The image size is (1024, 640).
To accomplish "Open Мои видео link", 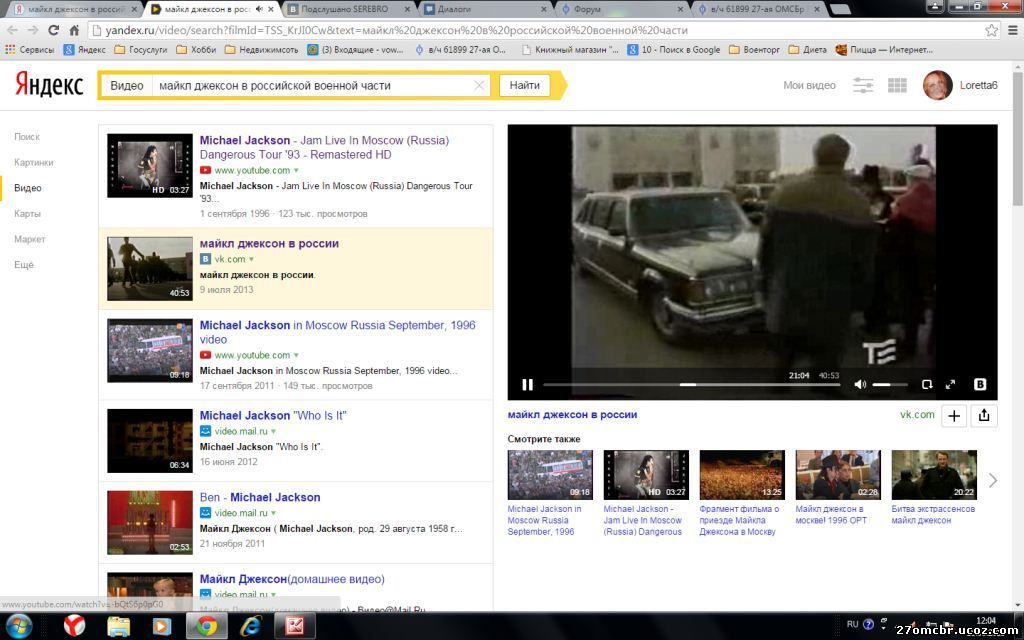I will point(809,86).
